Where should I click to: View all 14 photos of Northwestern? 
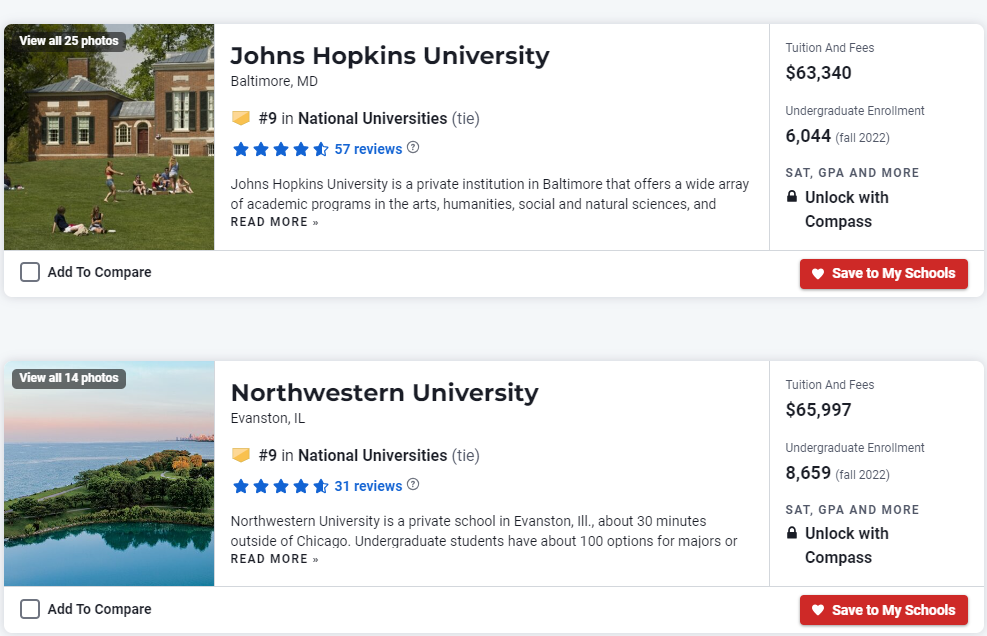tap(69, 378)
